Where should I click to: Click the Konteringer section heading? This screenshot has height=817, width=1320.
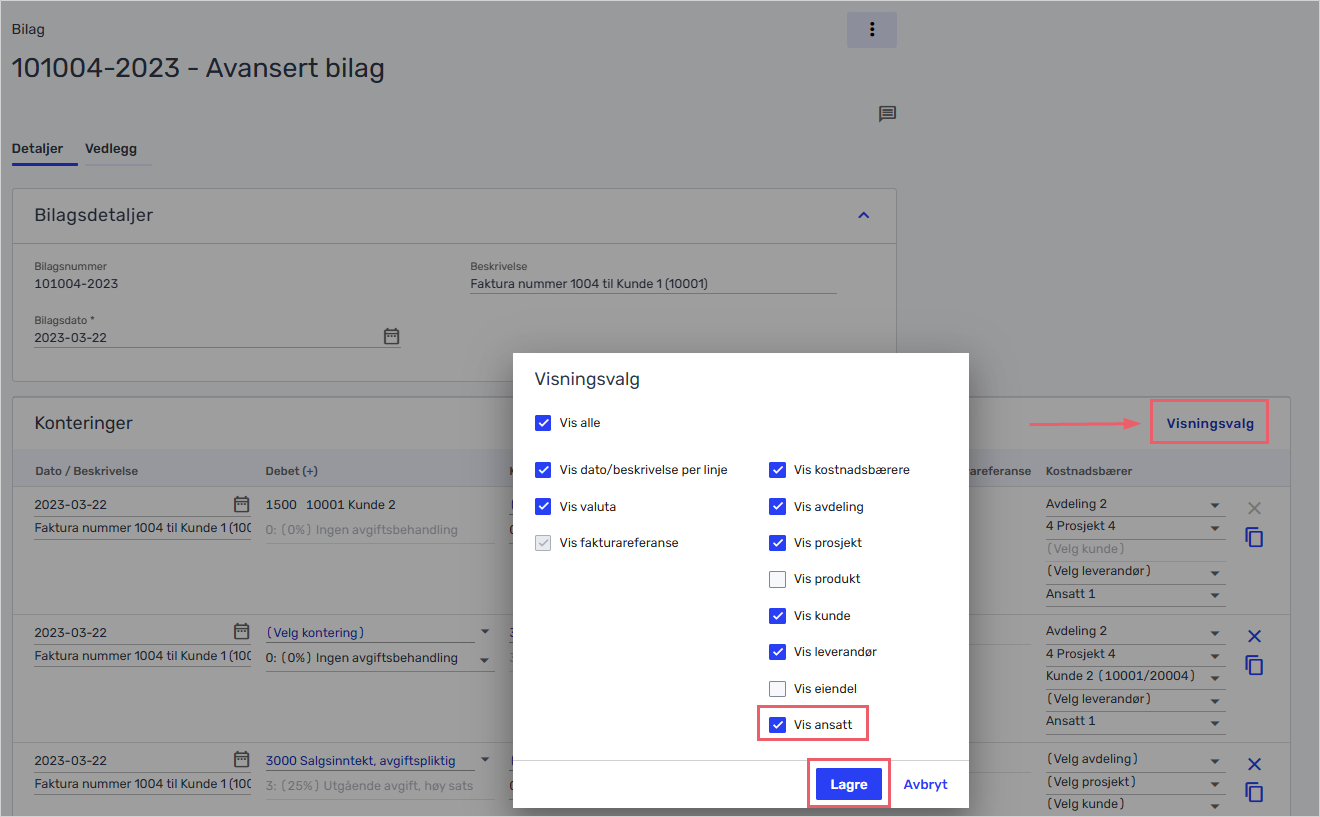pos(83,423)
